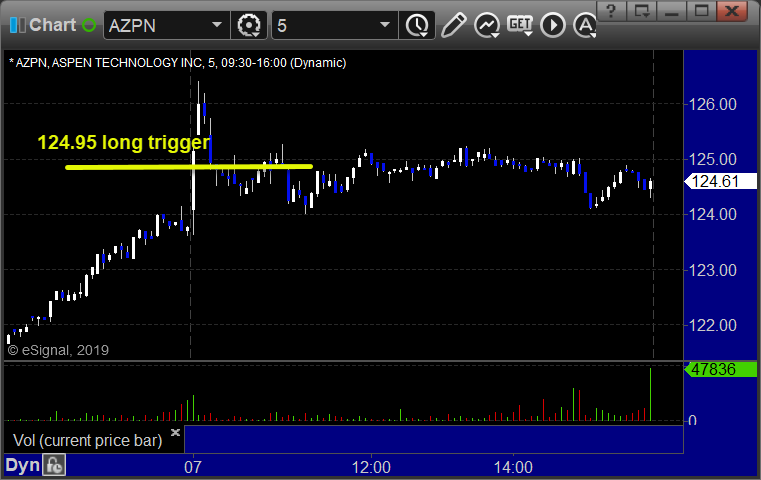Maximize the chart window

[x=701, y=10]
